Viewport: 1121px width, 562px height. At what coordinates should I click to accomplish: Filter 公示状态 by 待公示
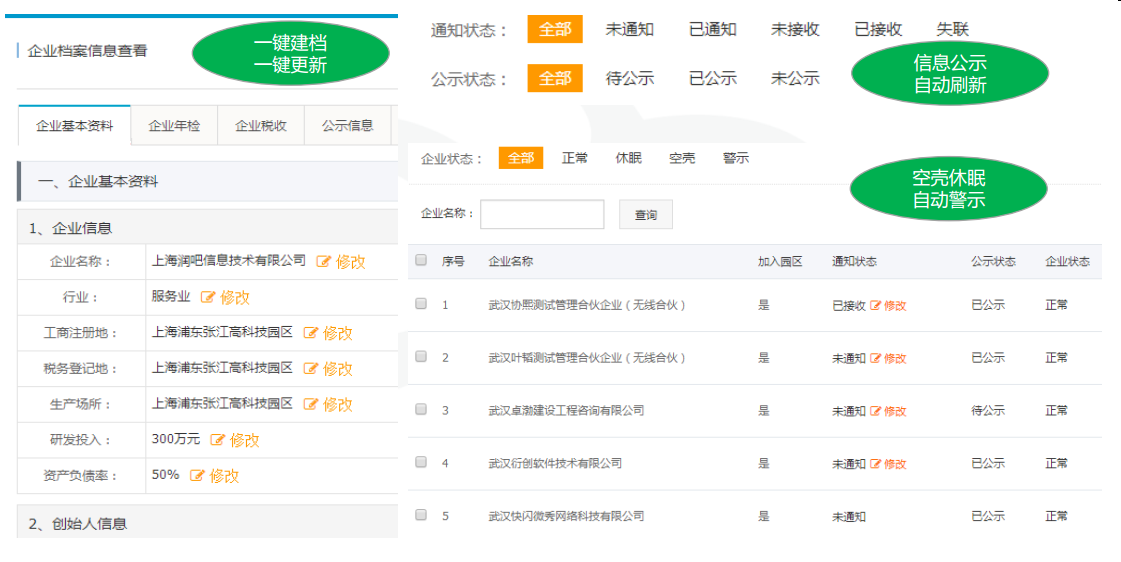(629, 78)
